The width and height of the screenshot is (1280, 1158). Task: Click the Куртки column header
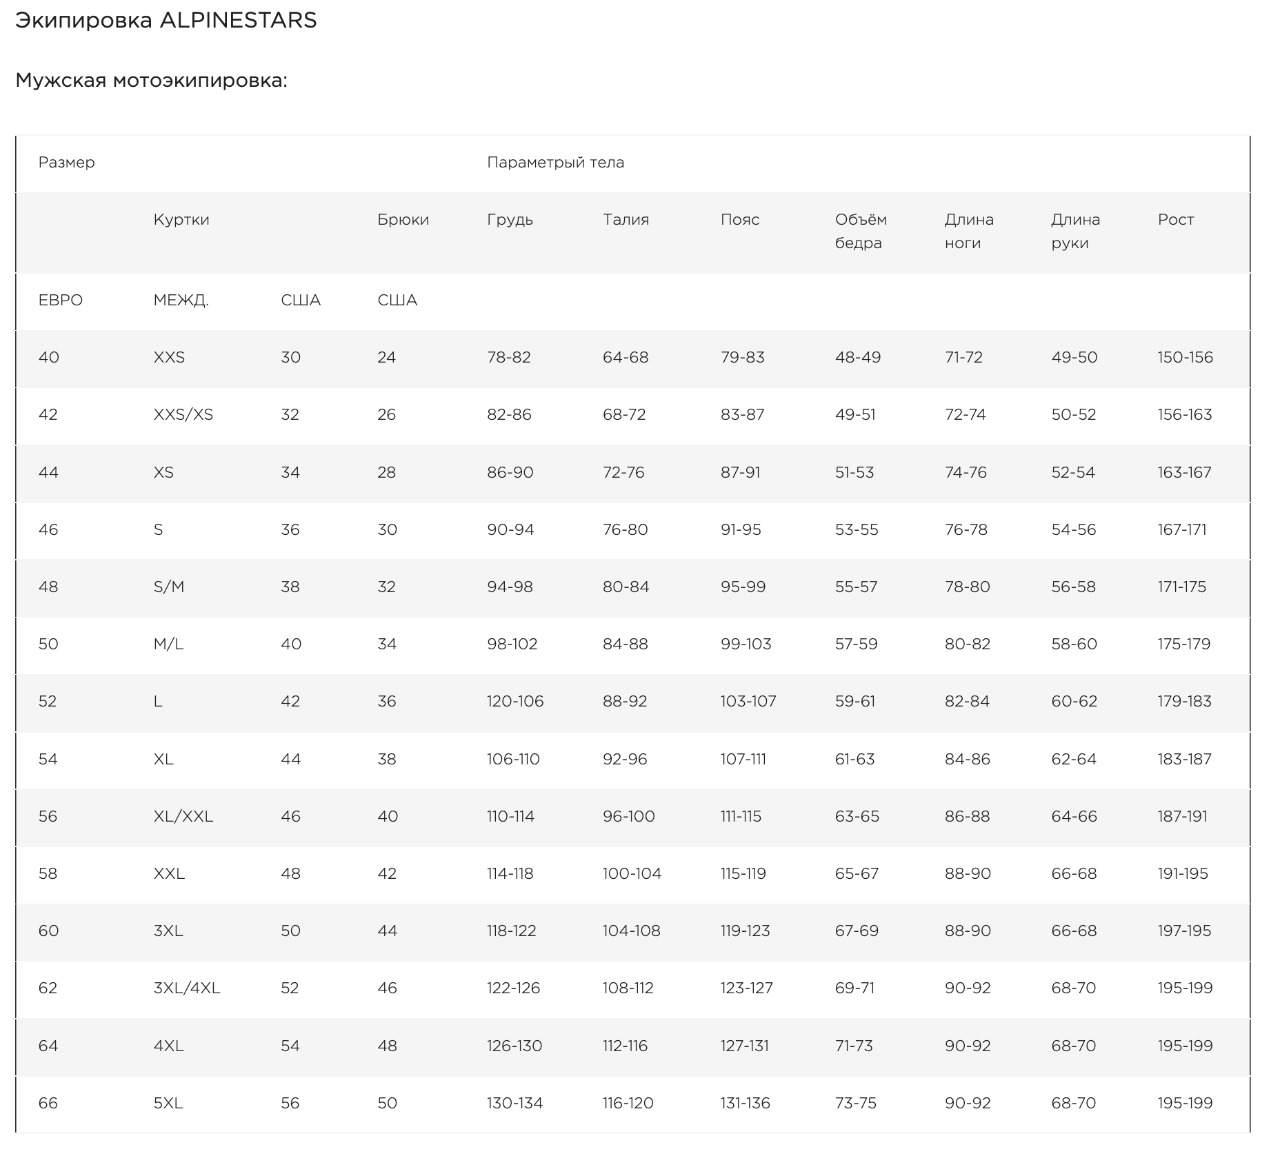[181, 220]
